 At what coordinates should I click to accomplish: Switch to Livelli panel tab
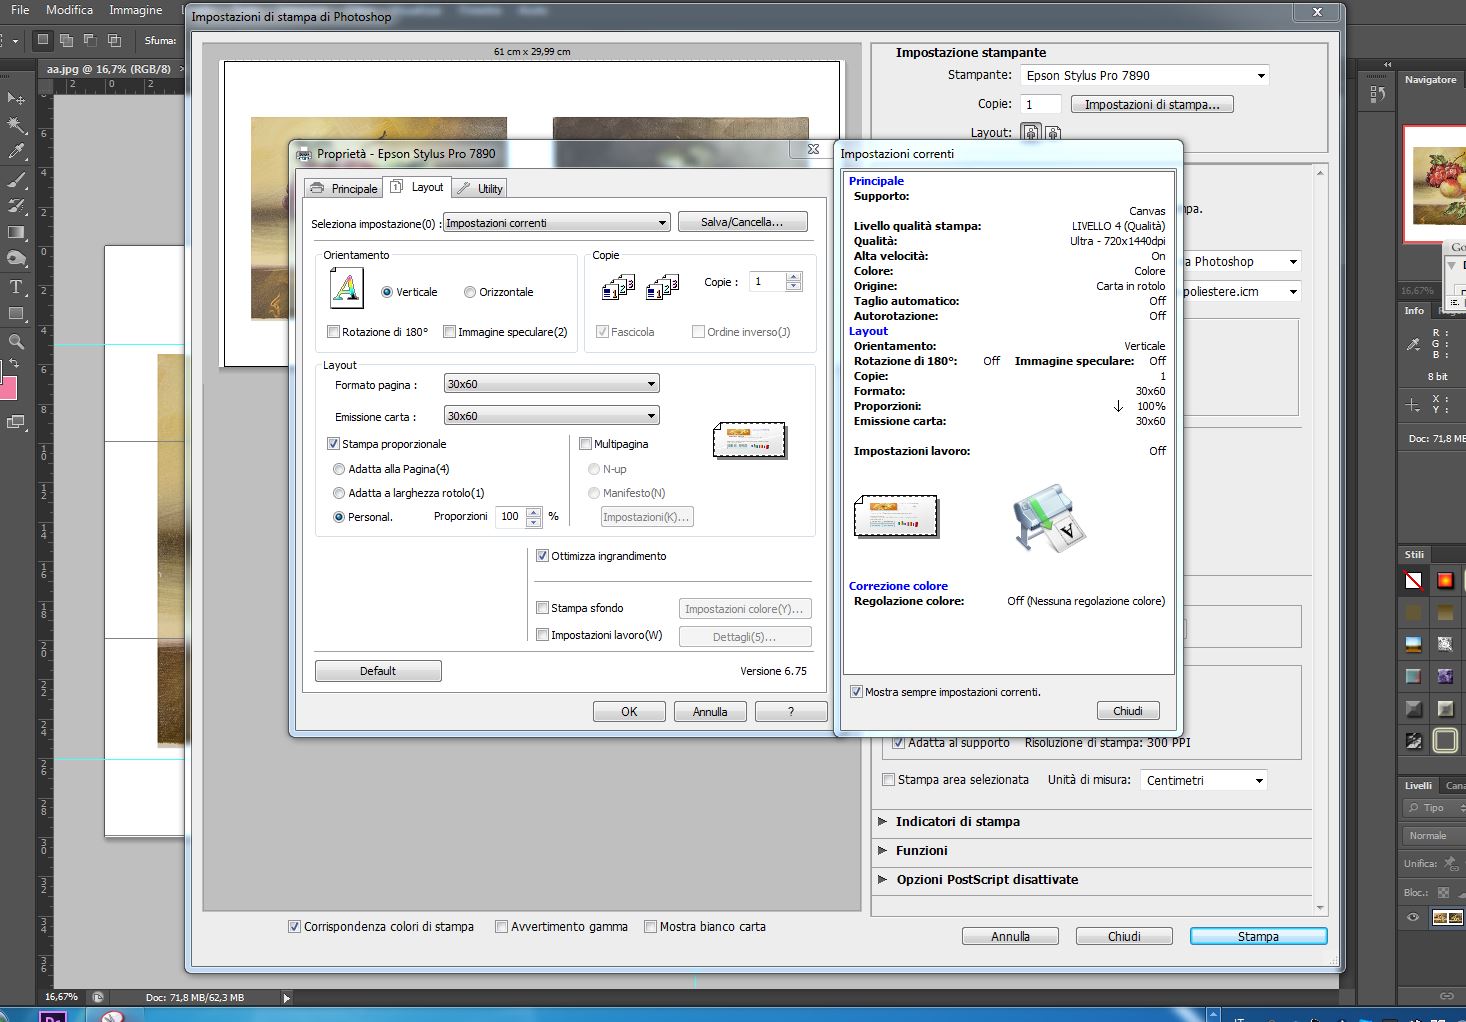tap(1418, 786)
